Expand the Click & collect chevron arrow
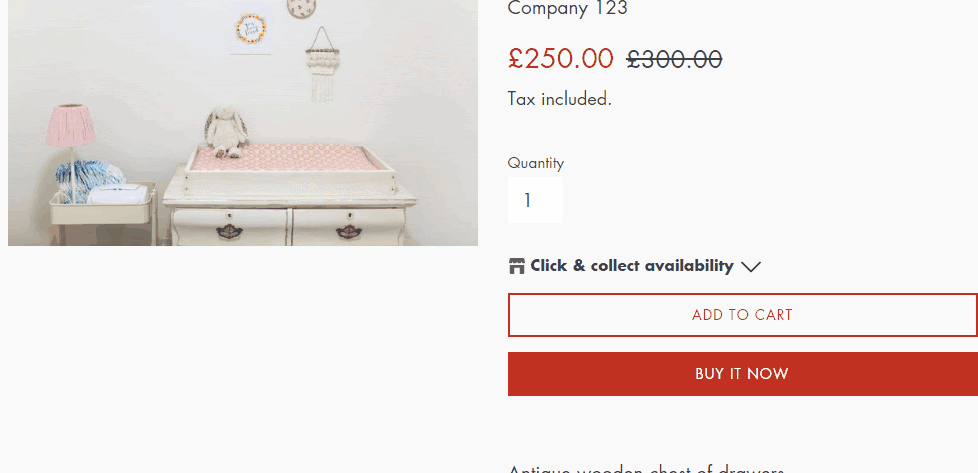Screen dimensions: 978x473 point(751,266)
